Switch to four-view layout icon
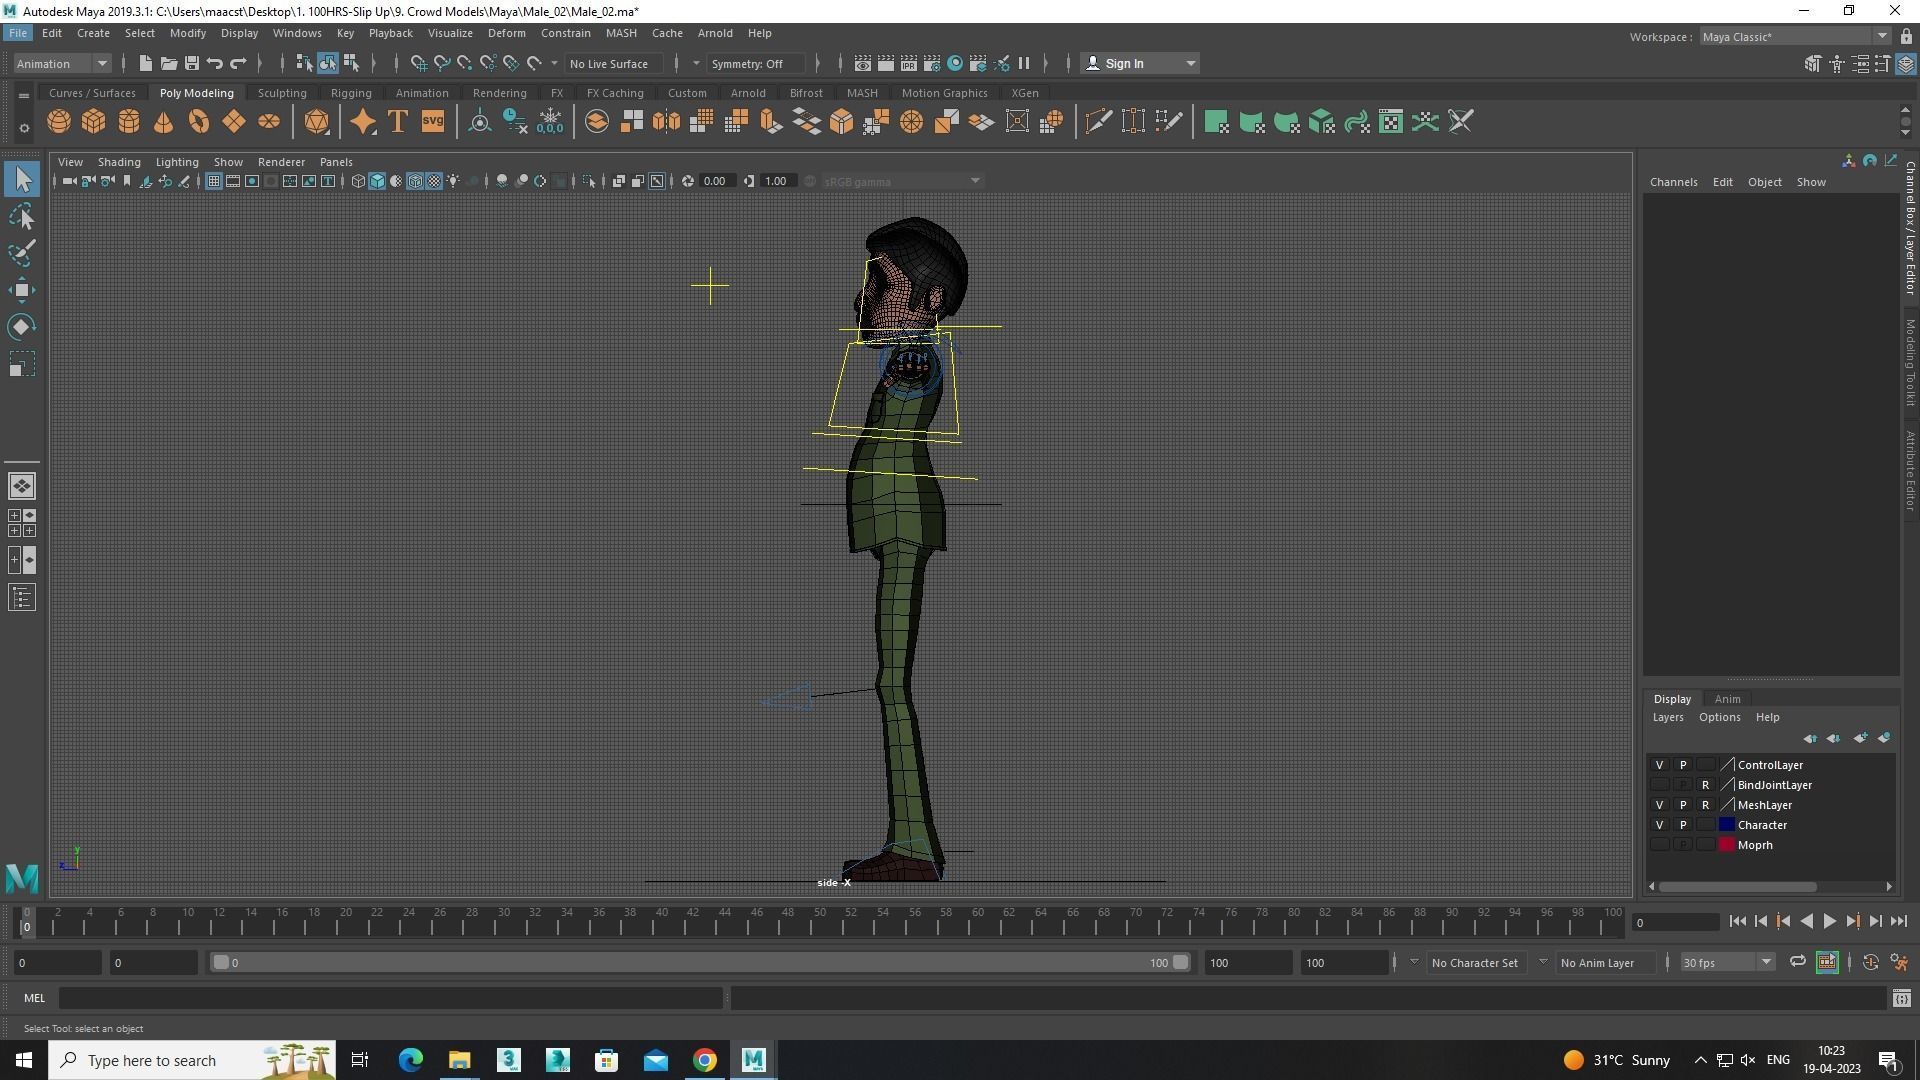The image size is (1920, 1080). click(x=22, y=523)
